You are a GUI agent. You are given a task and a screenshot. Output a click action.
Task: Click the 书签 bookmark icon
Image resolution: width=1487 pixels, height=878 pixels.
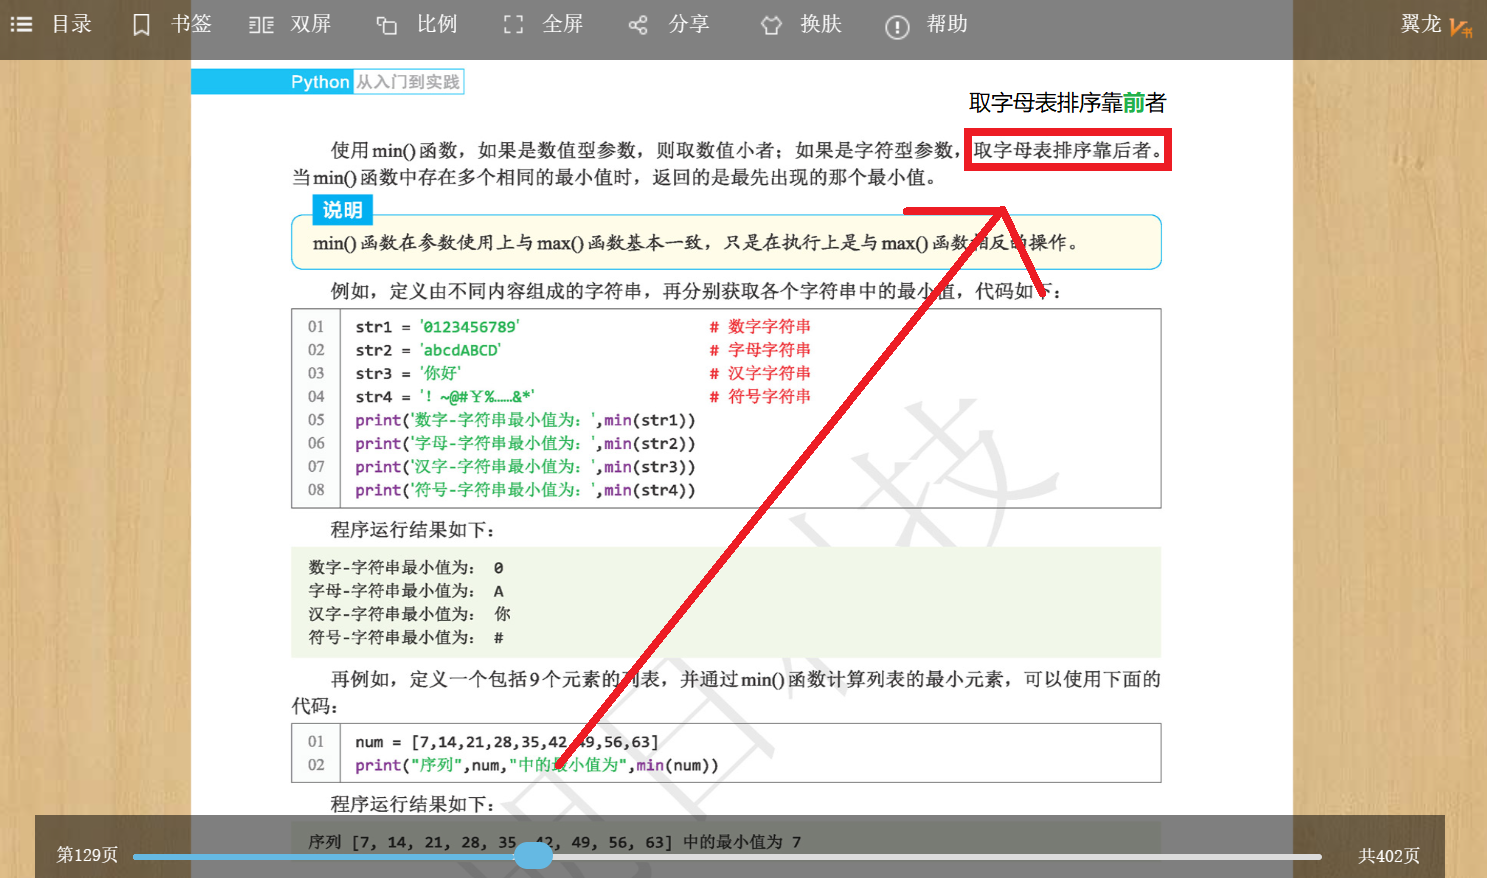coord(142,25)
